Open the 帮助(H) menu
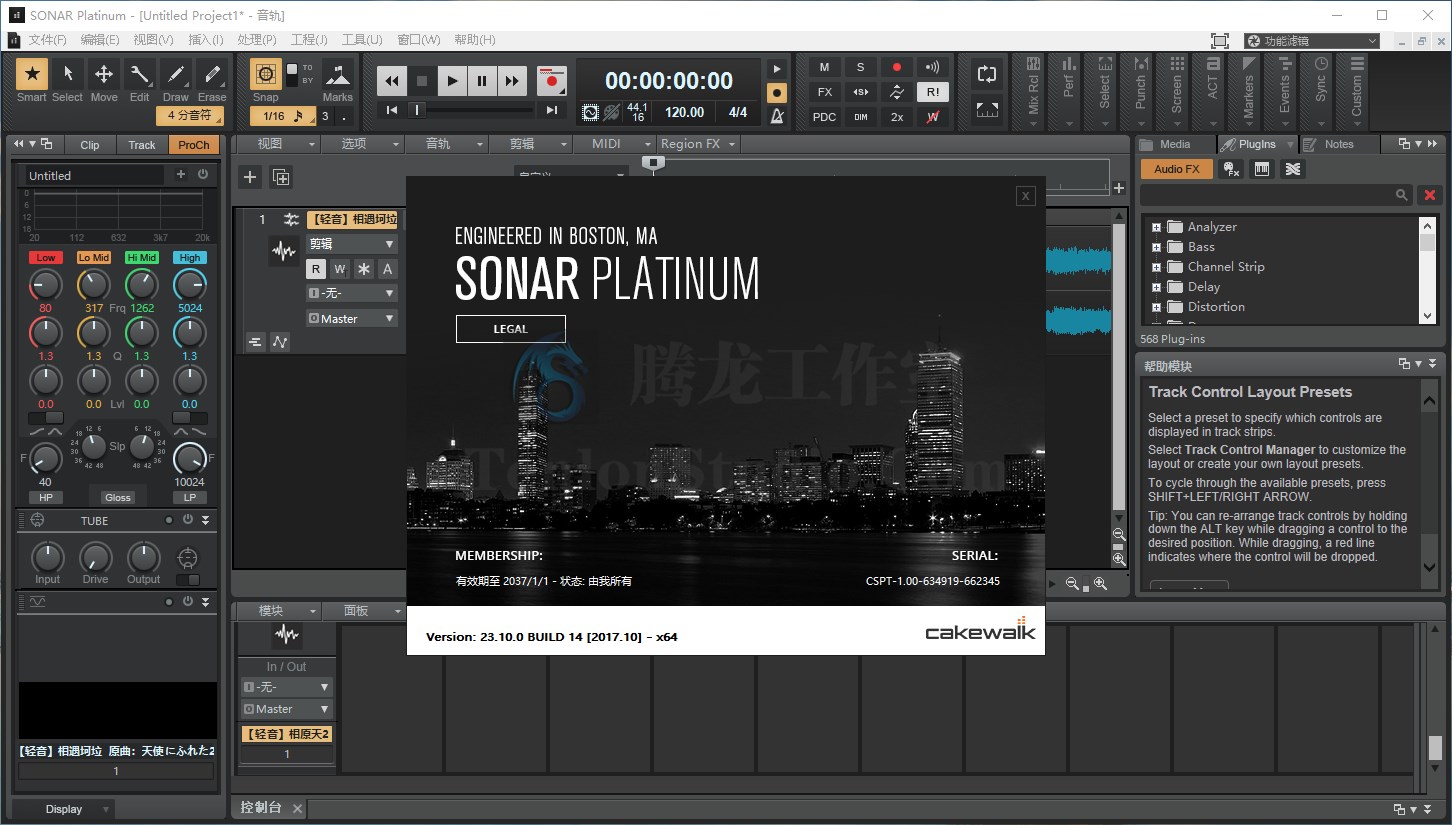This screenshot has height=825, width=1452. tap(475, 40)
